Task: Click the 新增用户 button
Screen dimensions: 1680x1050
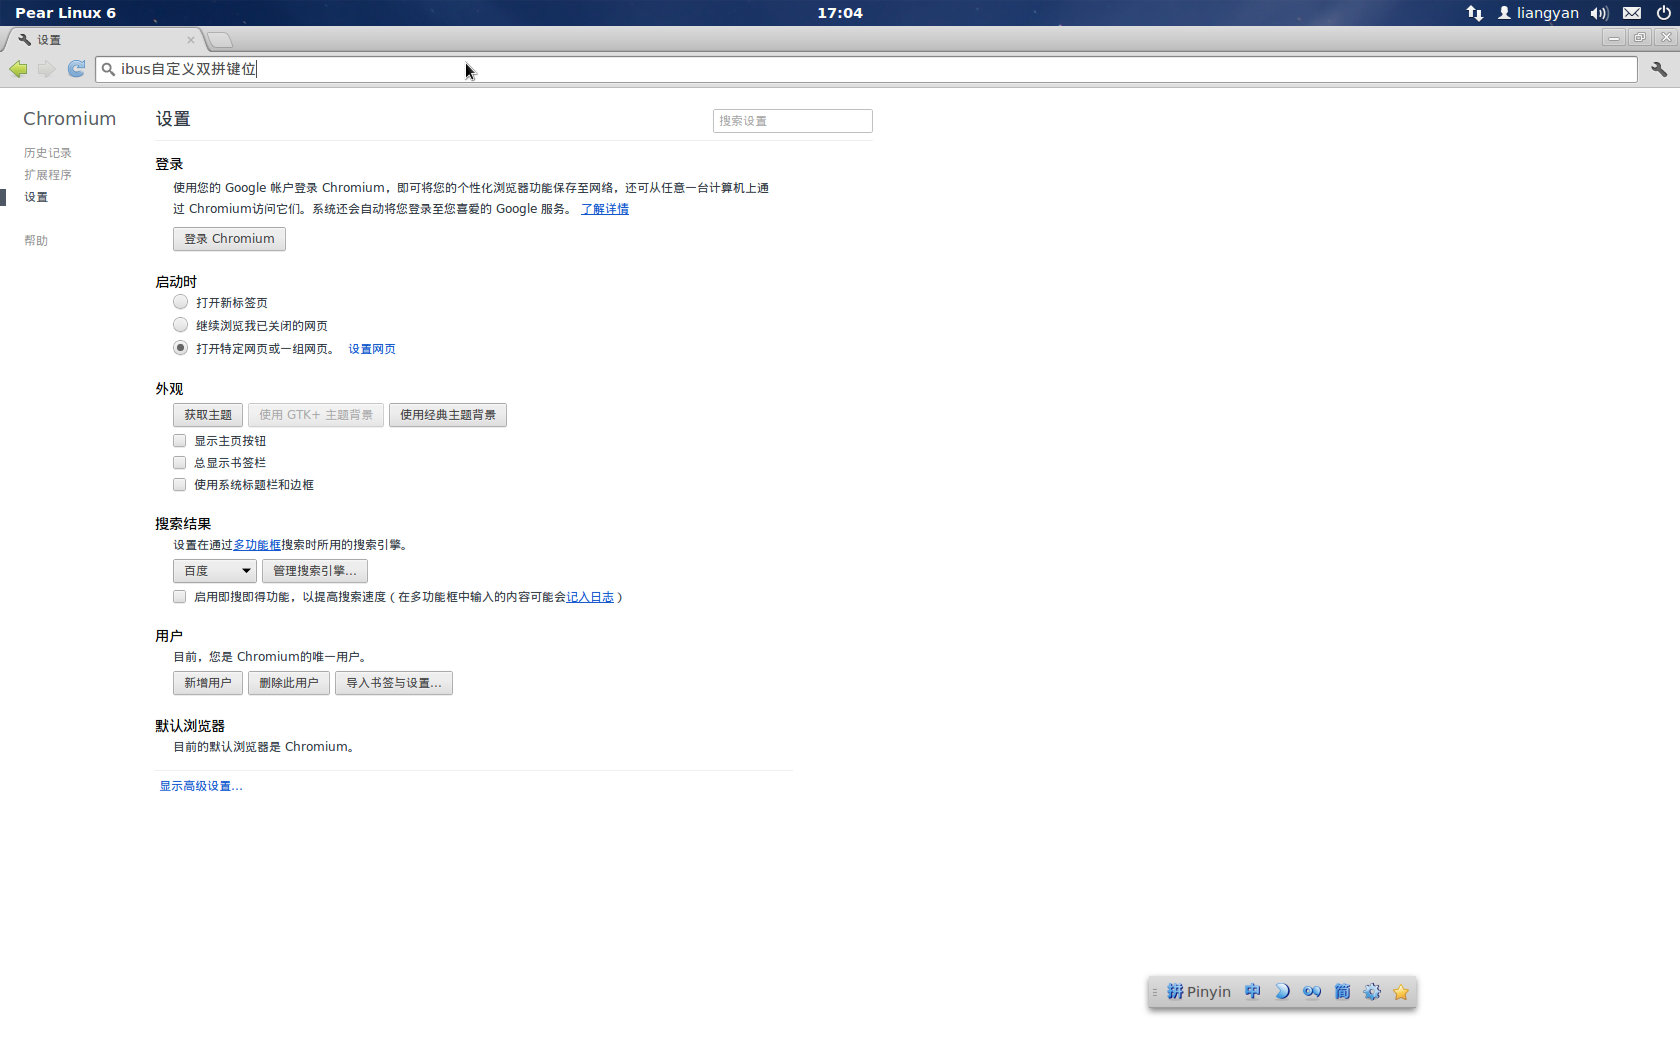Action: click(x=208, y=683)
